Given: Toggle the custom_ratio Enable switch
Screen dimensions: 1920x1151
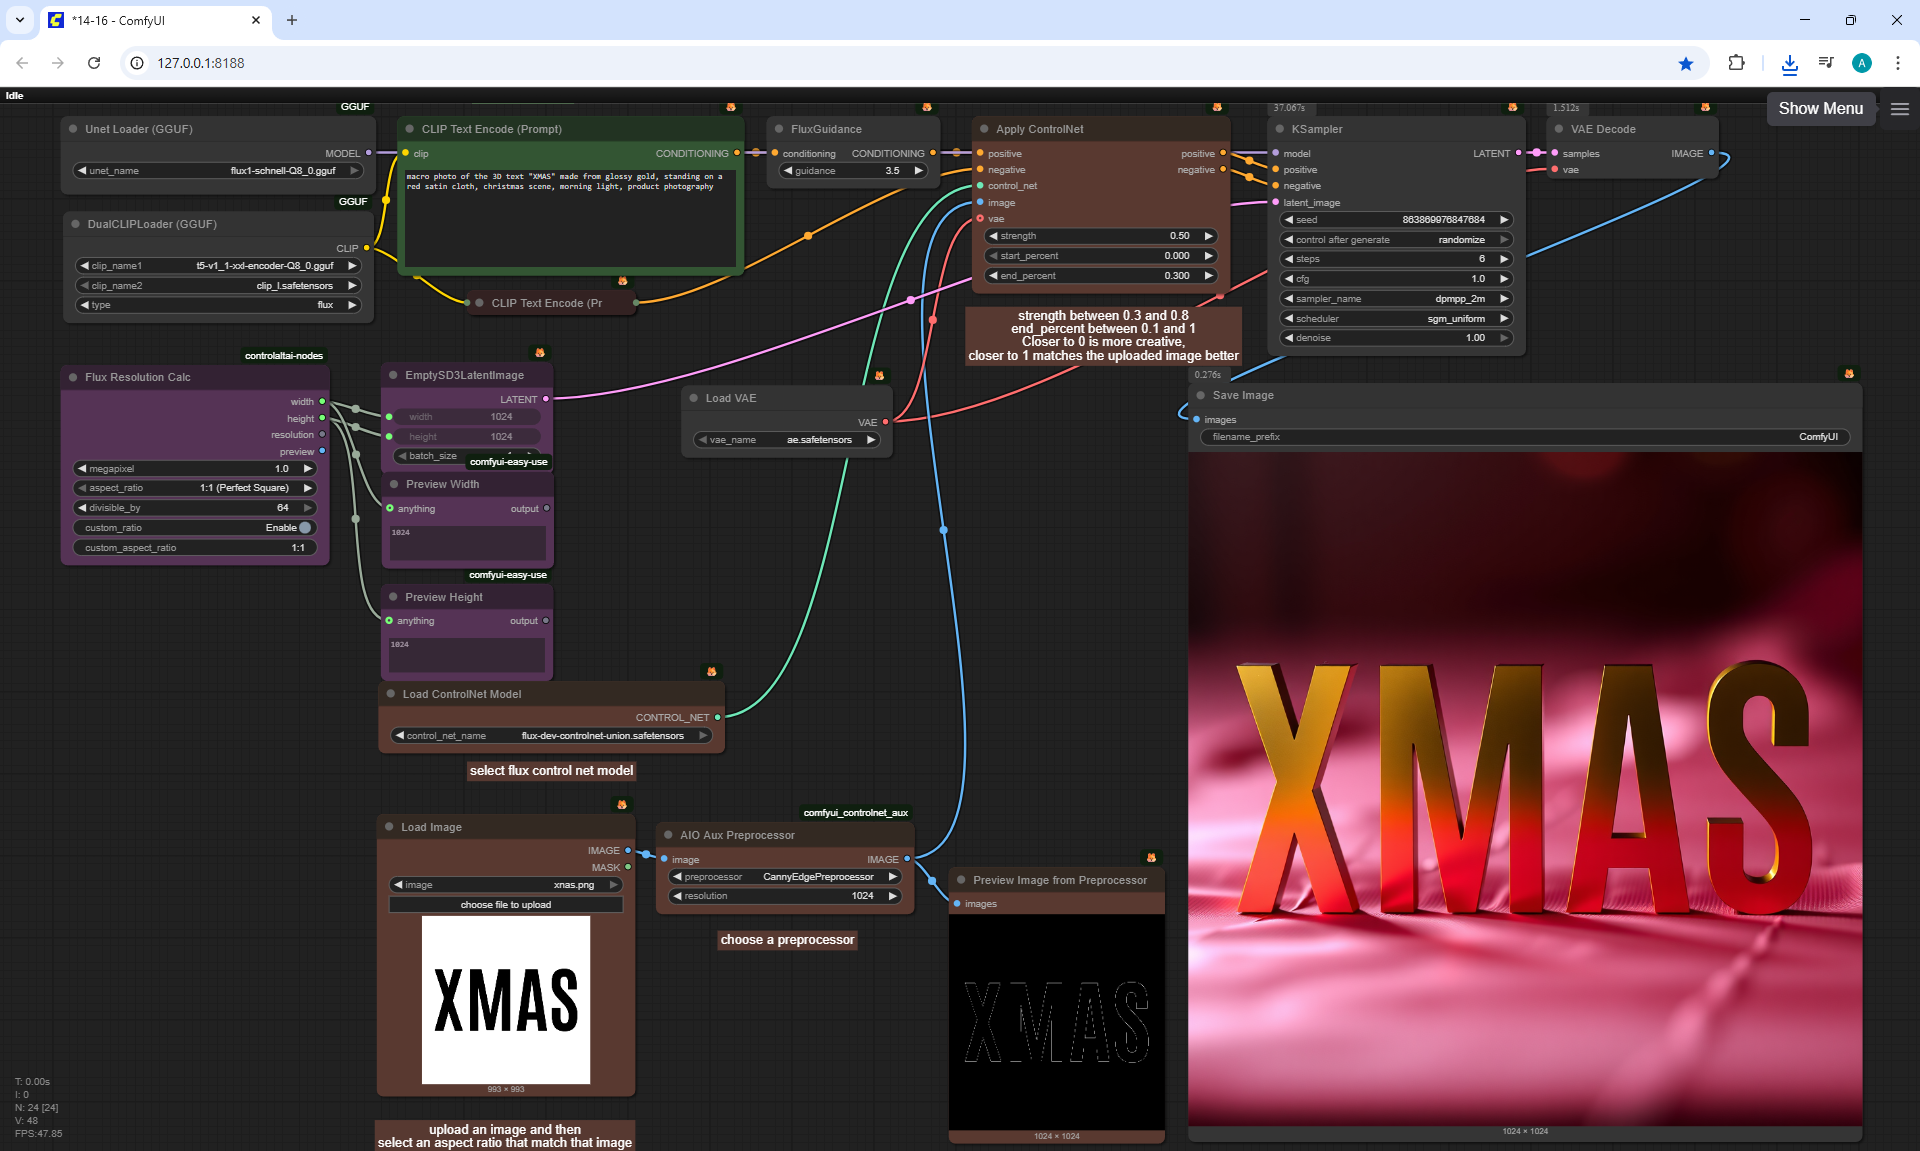Looking at the screenshot, I should pyautogui.click(x=304, y=528).
